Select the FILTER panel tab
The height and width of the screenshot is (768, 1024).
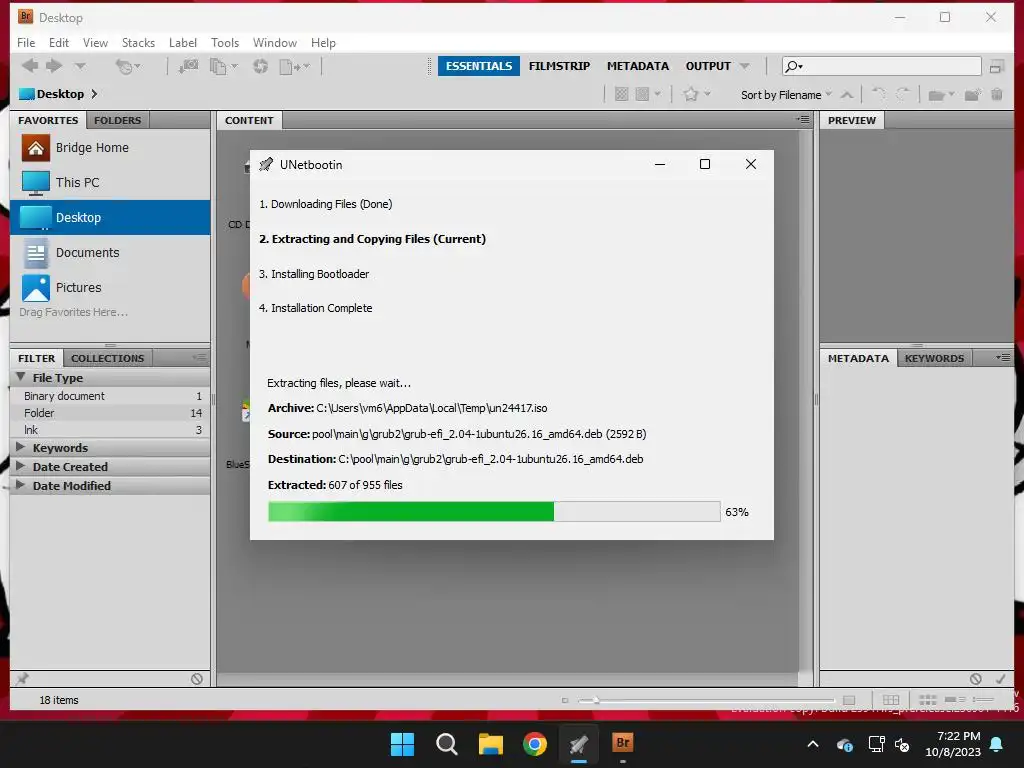[x=37, y=358]
